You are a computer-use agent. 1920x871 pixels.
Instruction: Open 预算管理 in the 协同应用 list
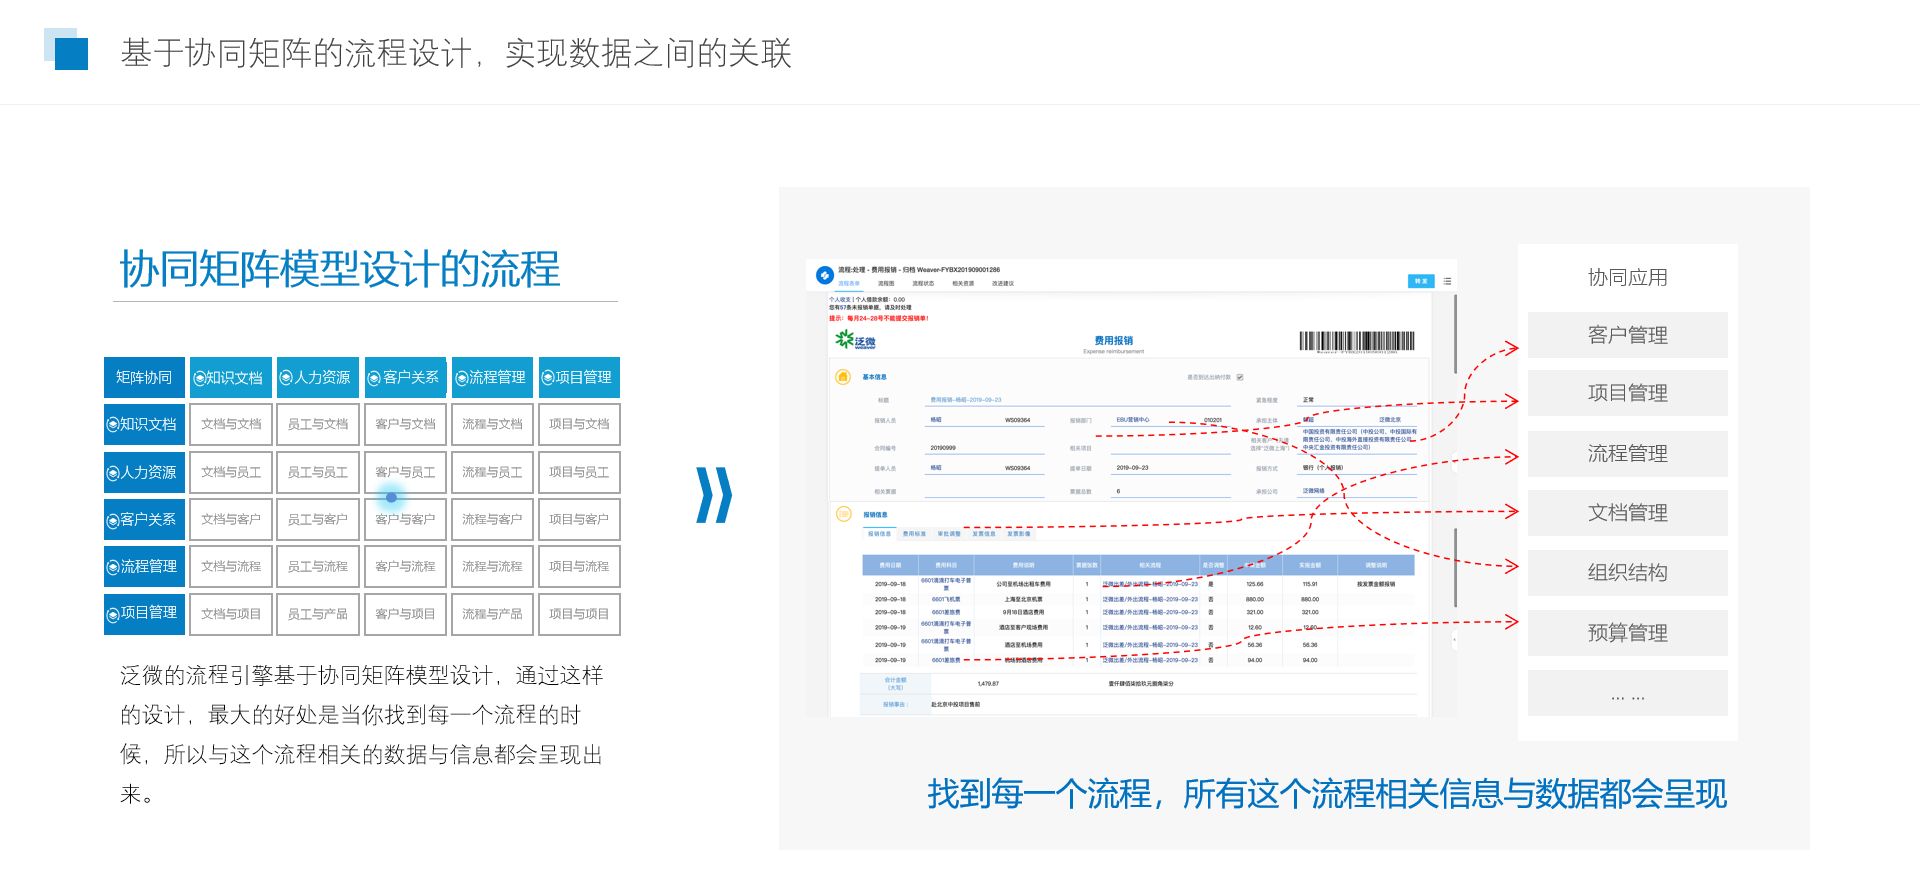coord(1627,633)
